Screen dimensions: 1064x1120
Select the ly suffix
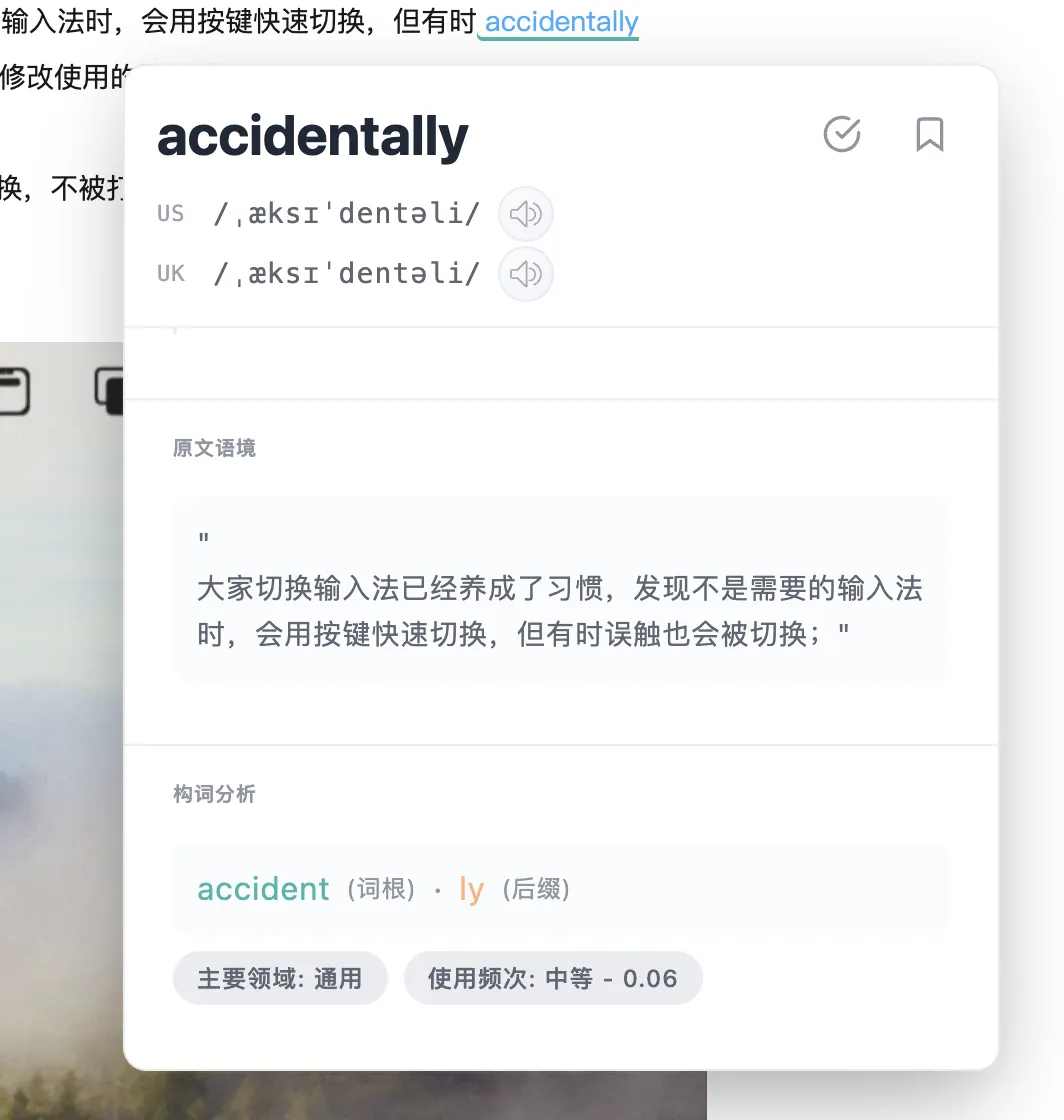tap(471, 890)
